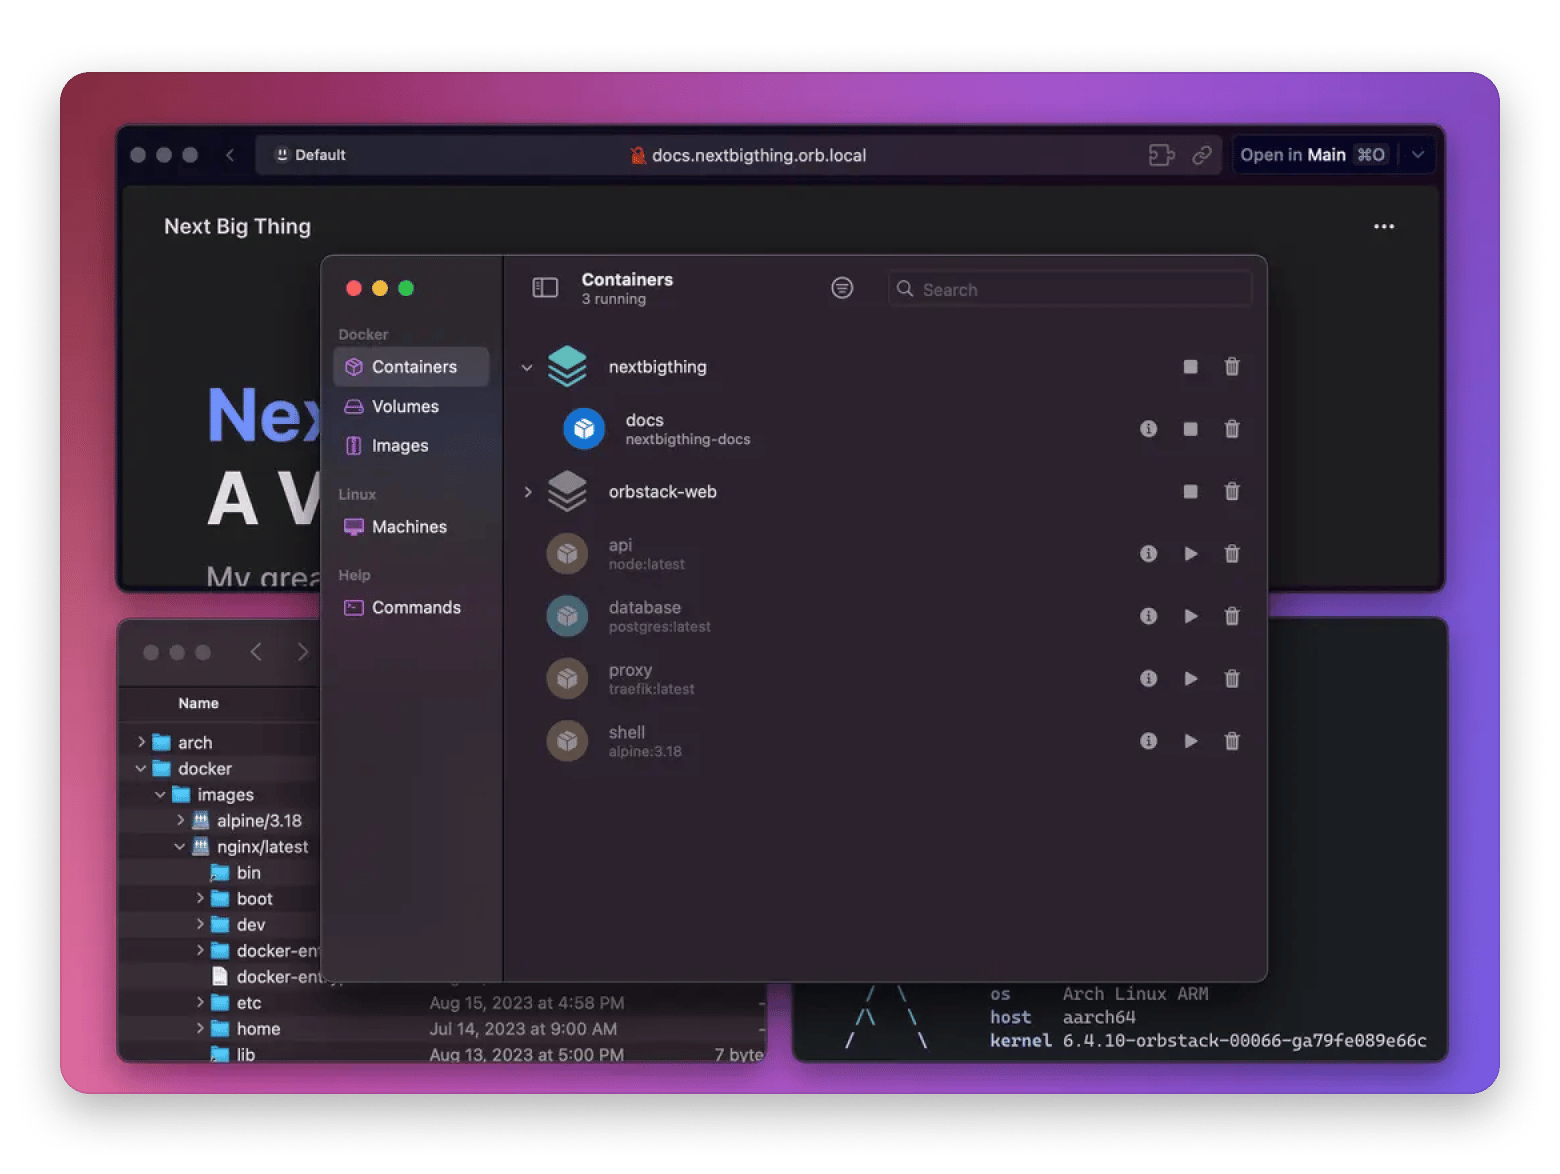Open dropdown arrow beside Open in Main
The height and width of the screenshot is (1174, 1560).
1417,155
